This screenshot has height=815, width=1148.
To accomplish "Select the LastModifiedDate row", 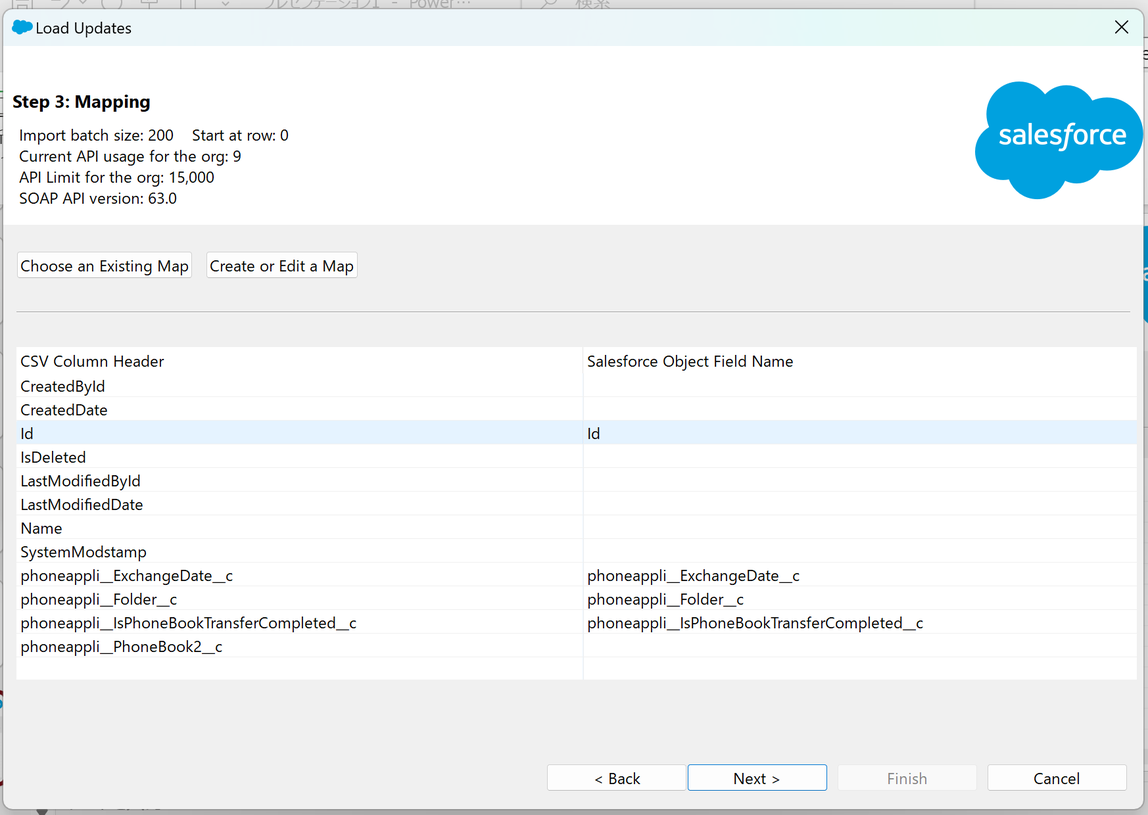I will 576,505.
